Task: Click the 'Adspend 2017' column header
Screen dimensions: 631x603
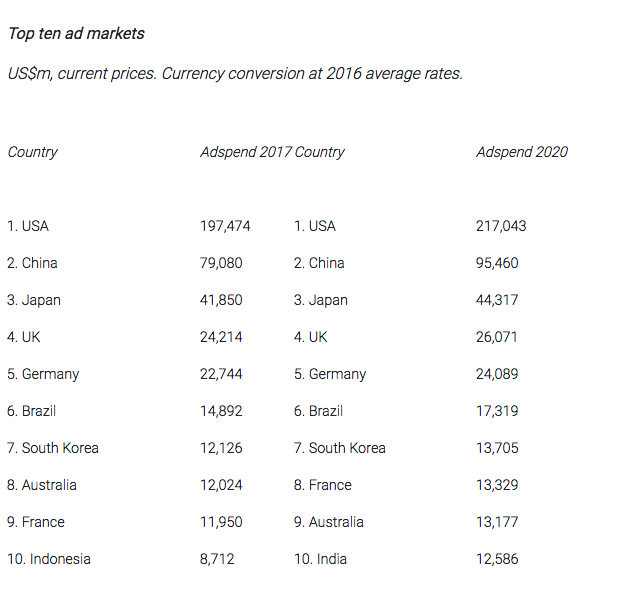Action: pos(246,152)
